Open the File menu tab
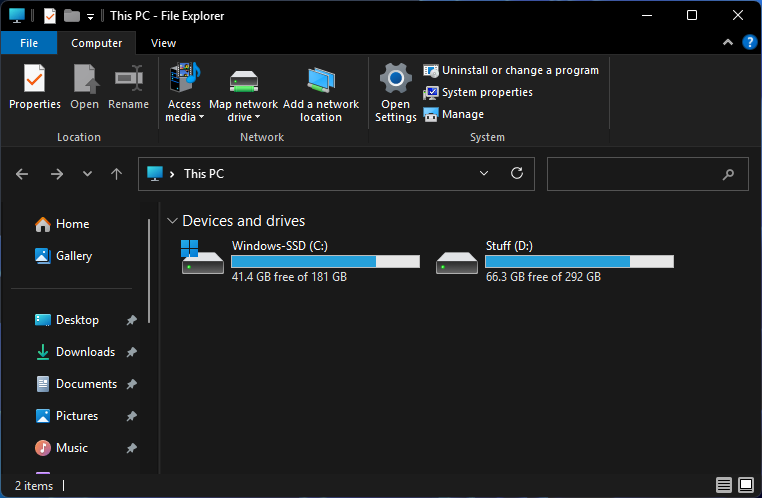The image size is (762, 498). pos(29,43)
